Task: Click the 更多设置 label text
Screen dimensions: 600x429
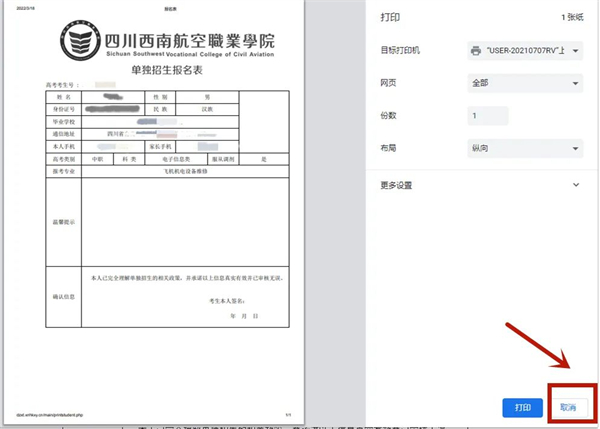Action: [x=396, y=185]
